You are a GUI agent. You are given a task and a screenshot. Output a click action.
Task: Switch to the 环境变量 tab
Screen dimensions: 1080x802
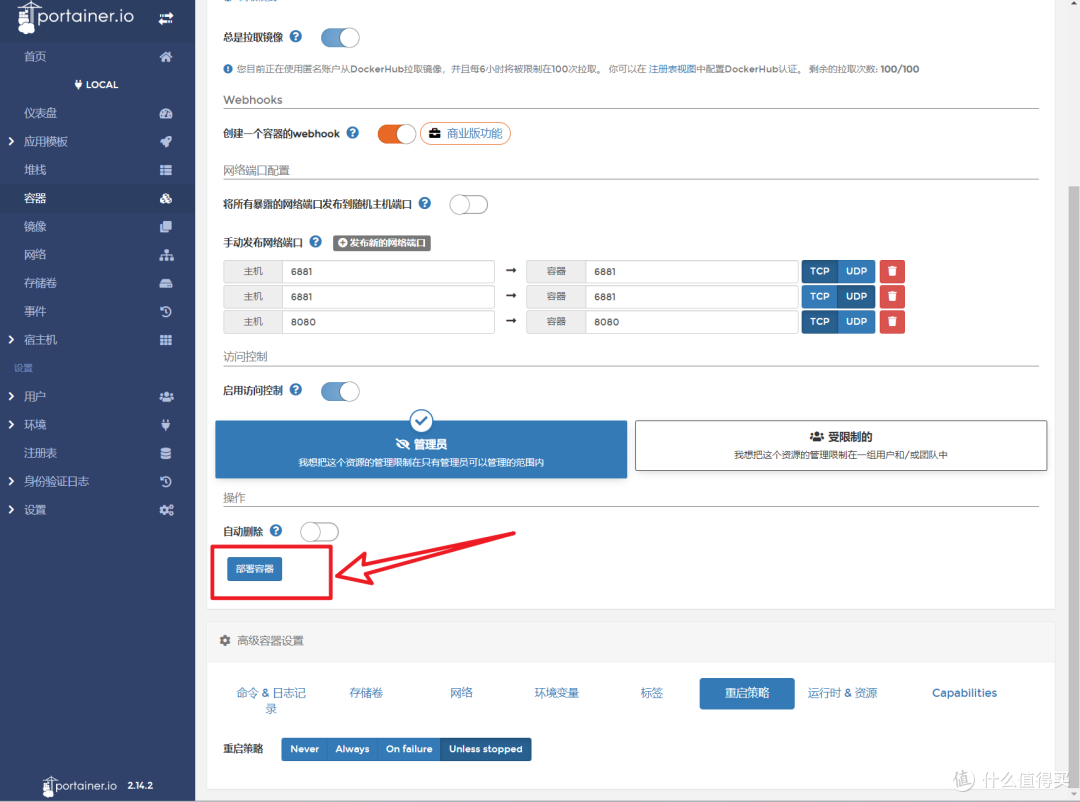557,692
